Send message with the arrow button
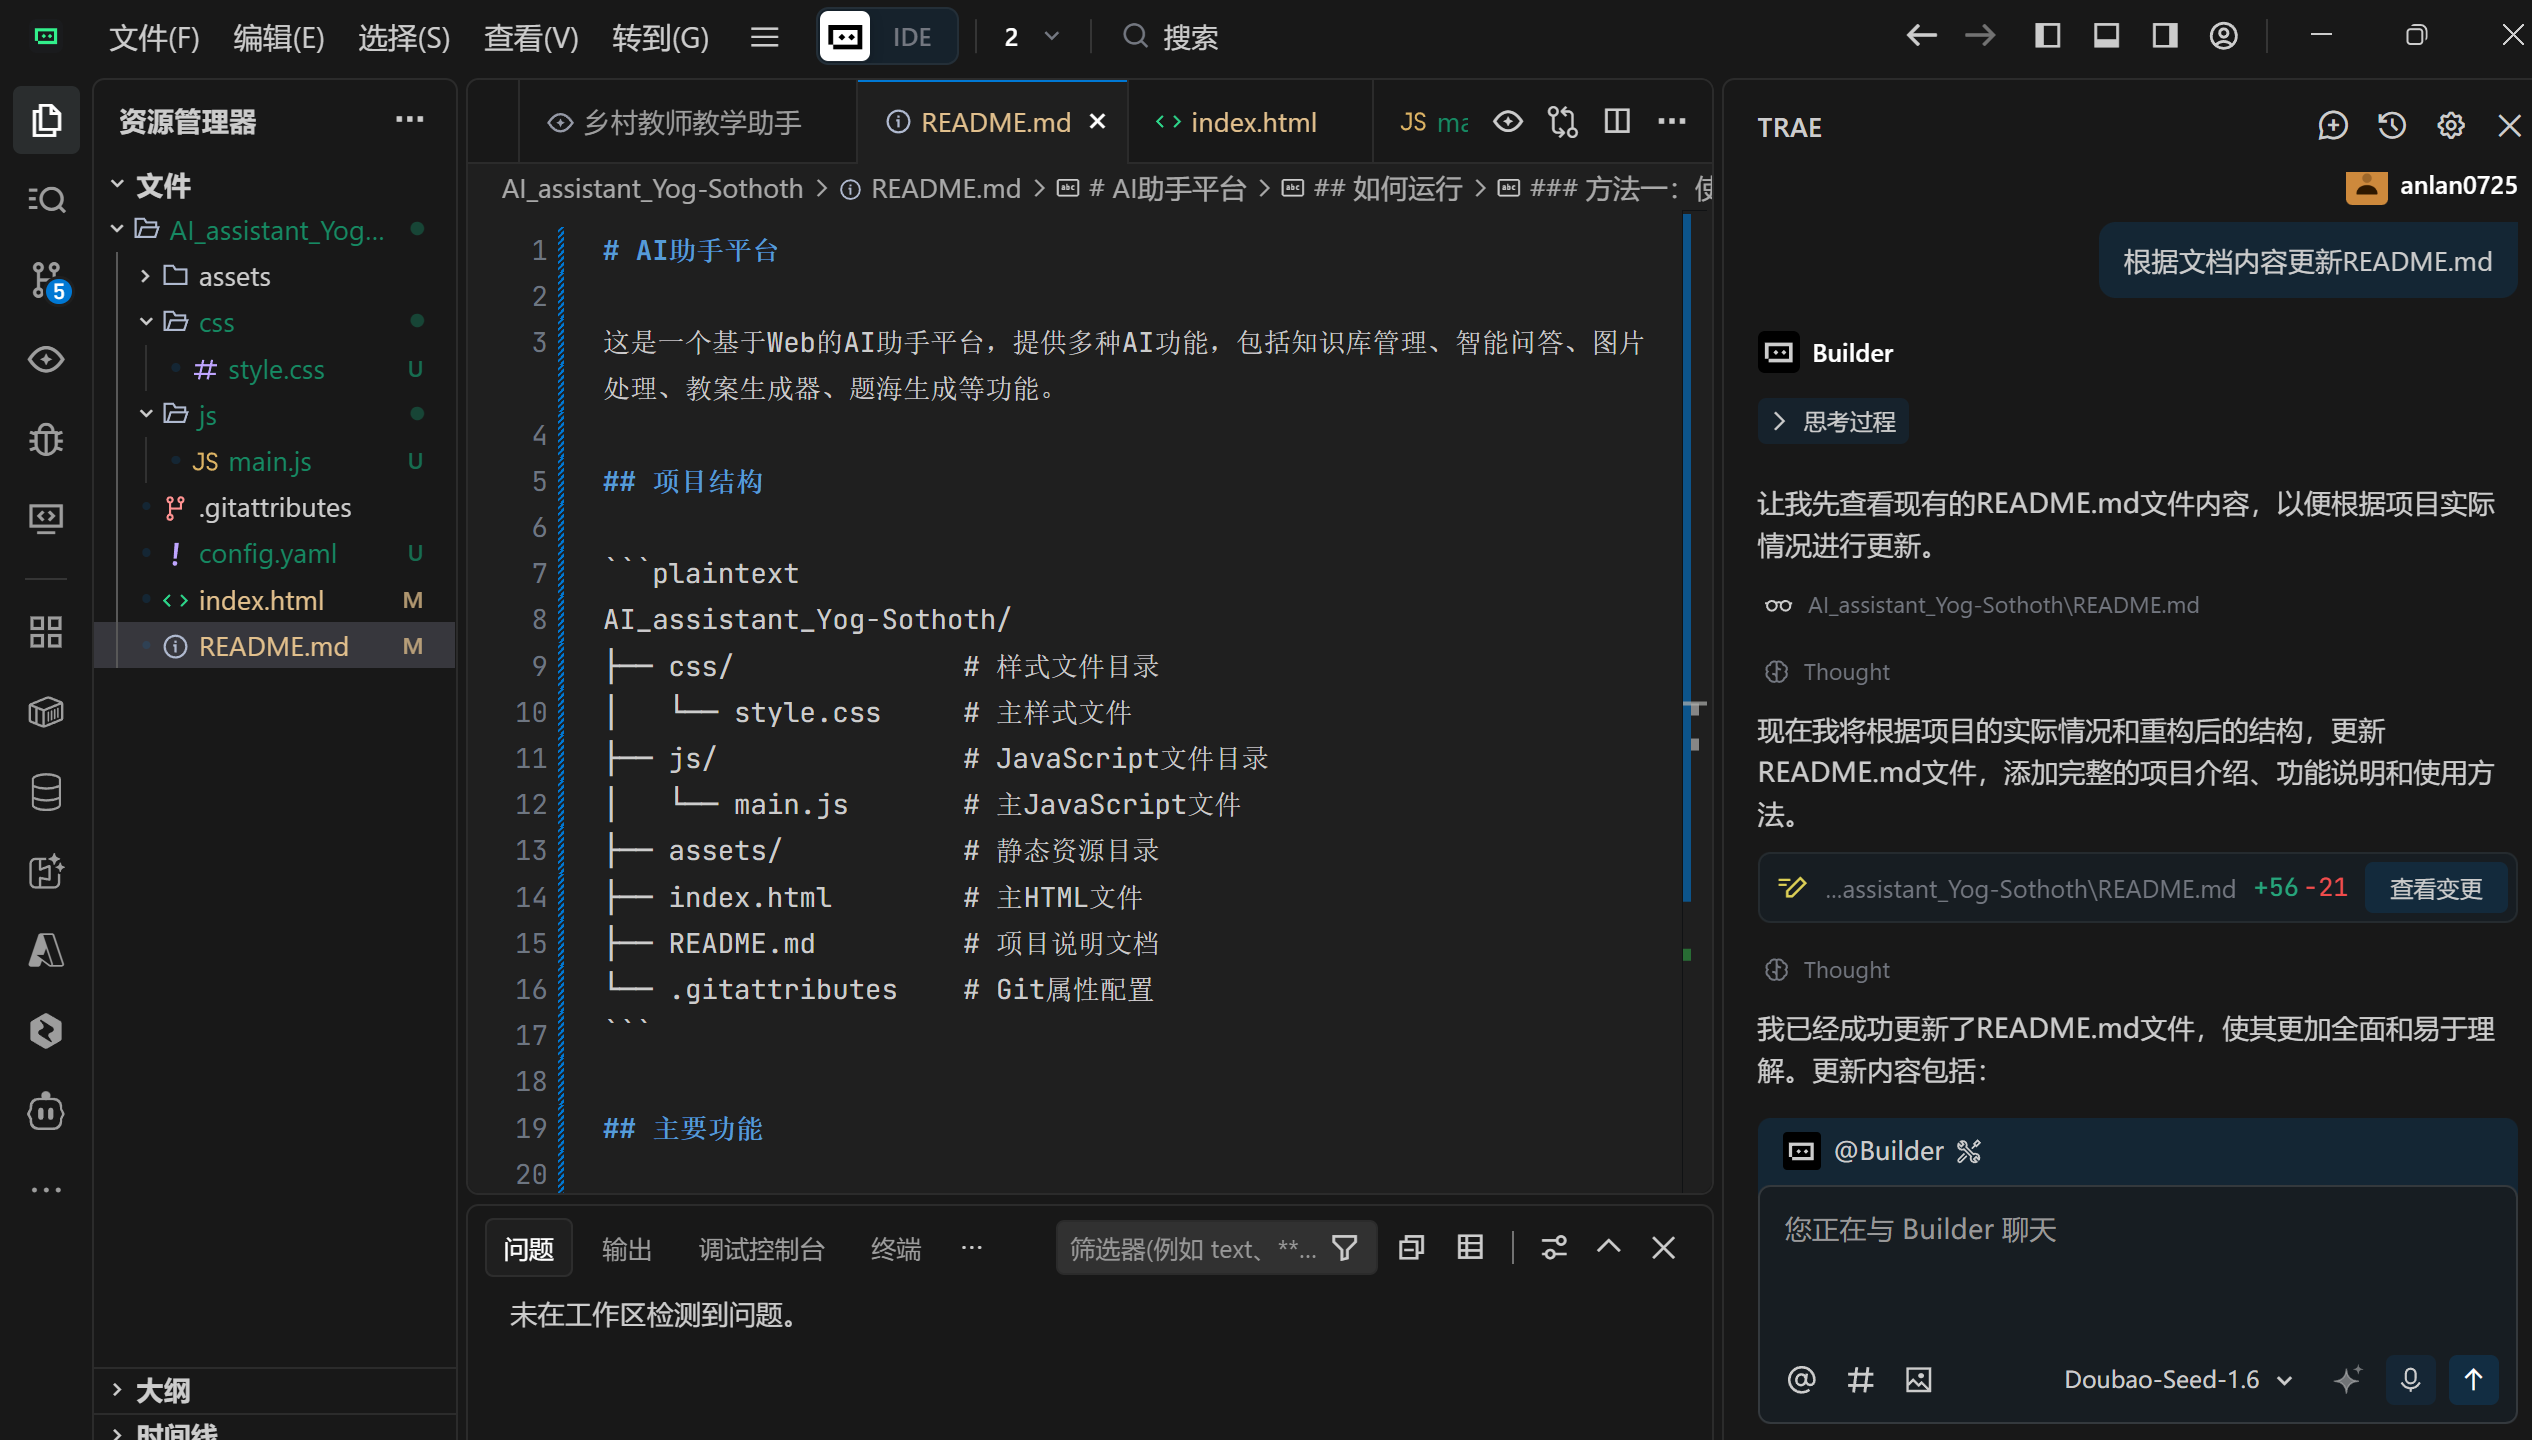 coord(2473,1380)
